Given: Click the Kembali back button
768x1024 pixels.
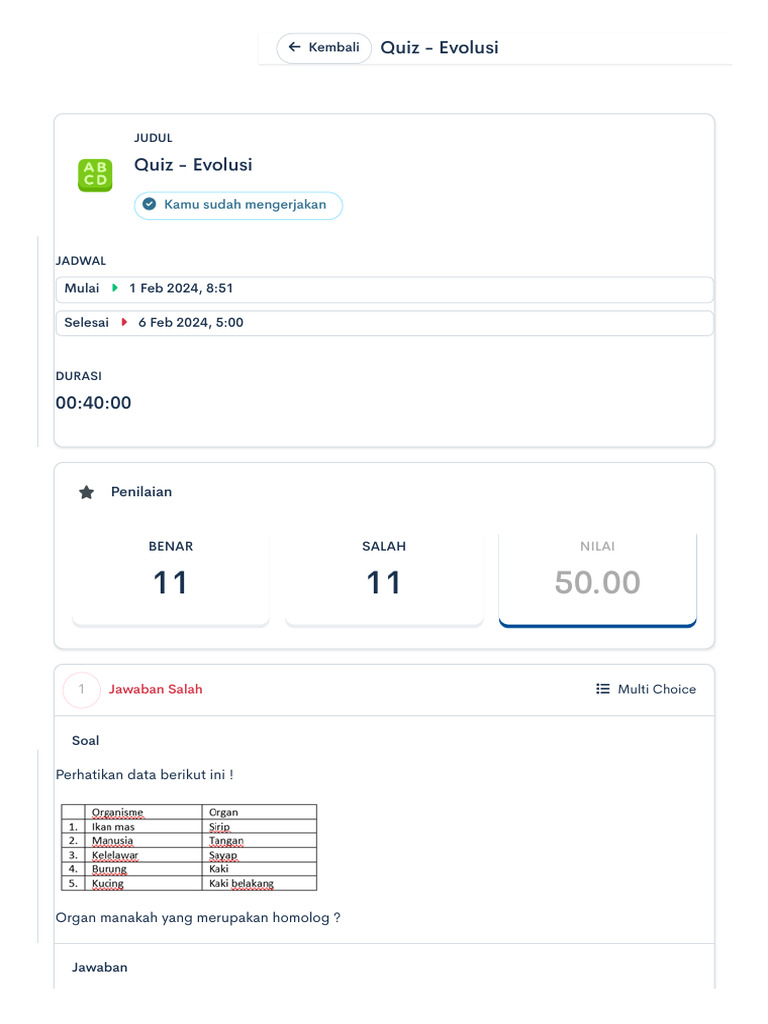Looking at the screenshot, I should pos(323,48).
